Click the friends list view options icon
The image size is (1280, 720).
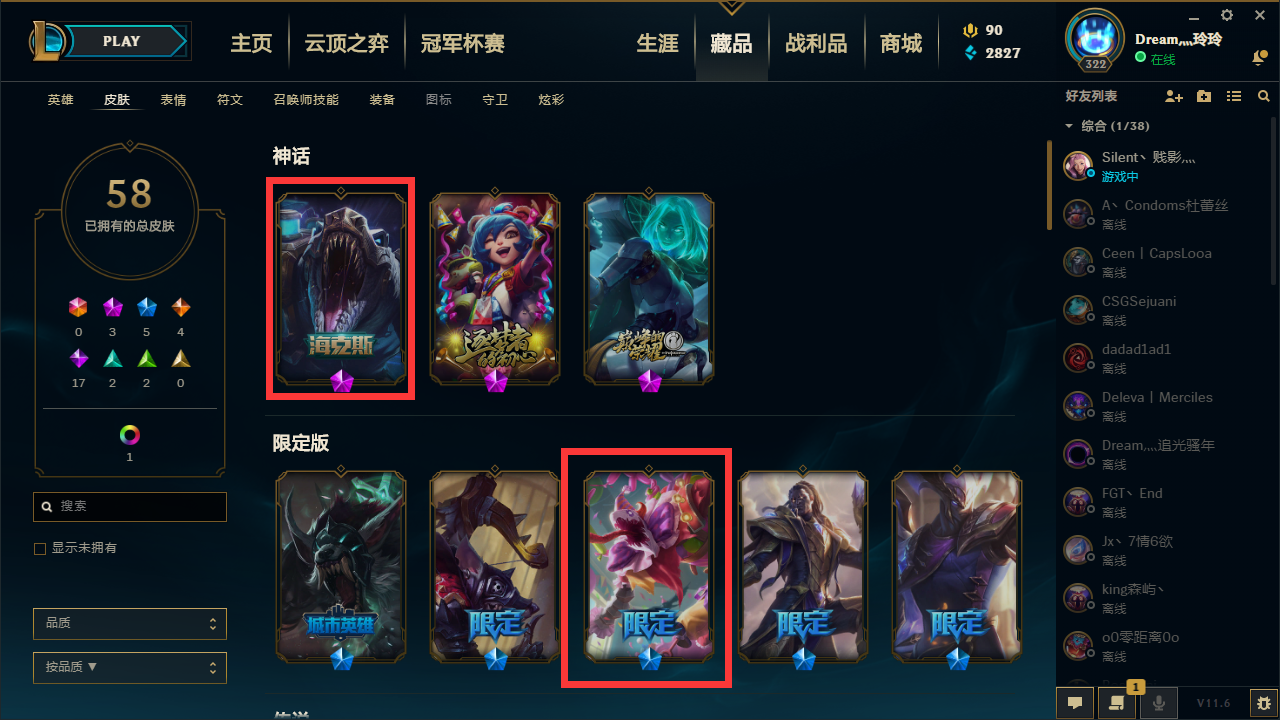tap(1234, 97)
